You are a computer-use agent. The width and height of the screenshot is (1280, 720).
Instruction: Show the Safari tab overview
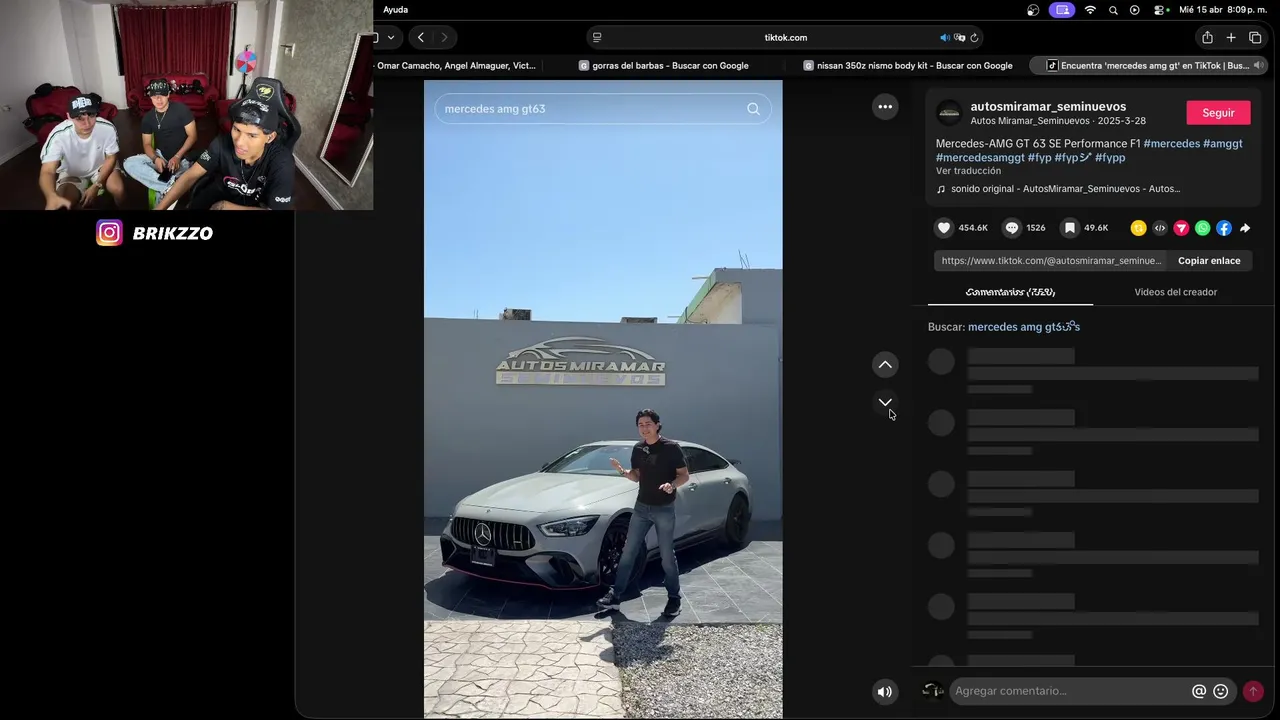point(1255,38)
